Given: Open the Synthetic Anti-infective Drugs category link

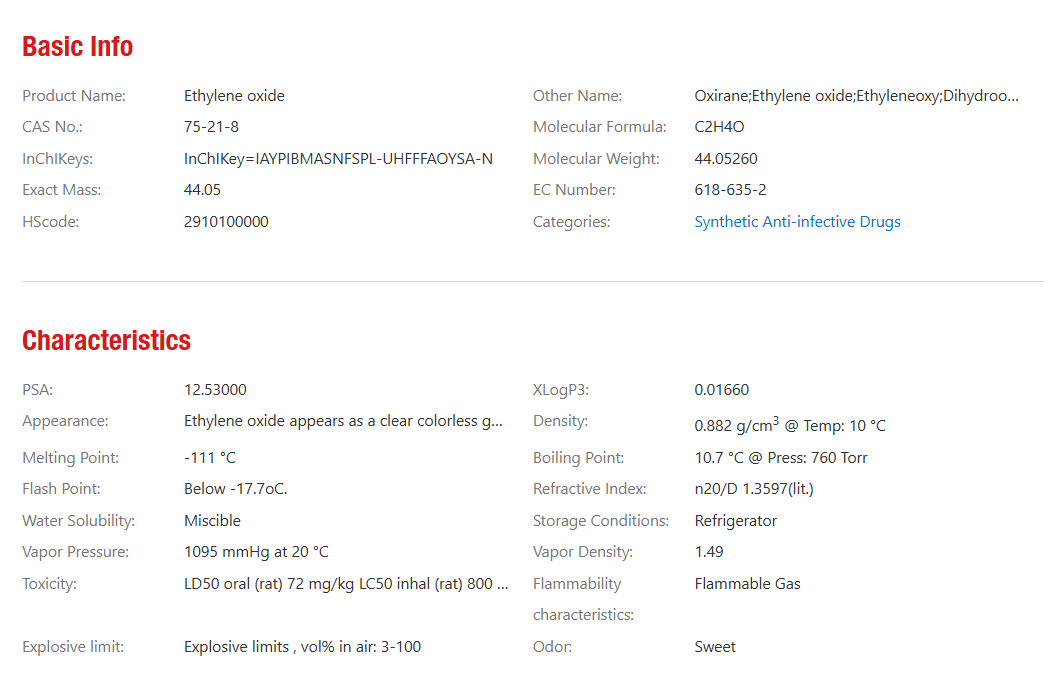Looking at the screenshot, I should (x=797, y=222).
